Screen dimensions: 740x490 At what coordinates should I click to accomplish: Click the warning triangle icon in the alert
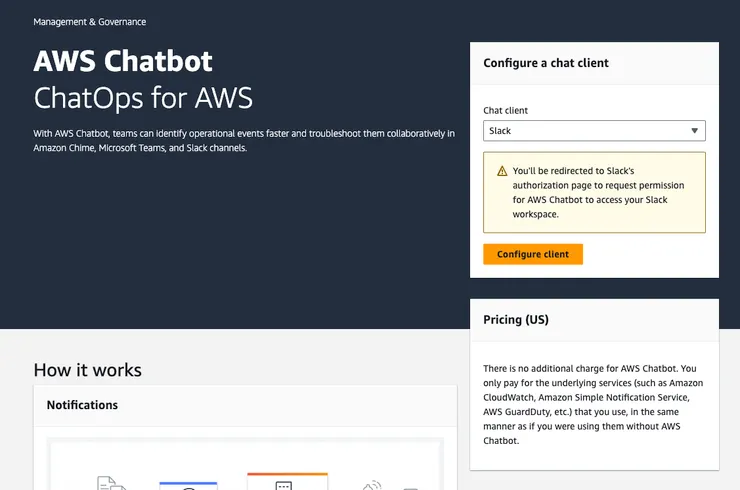click(x=502, y=171)
